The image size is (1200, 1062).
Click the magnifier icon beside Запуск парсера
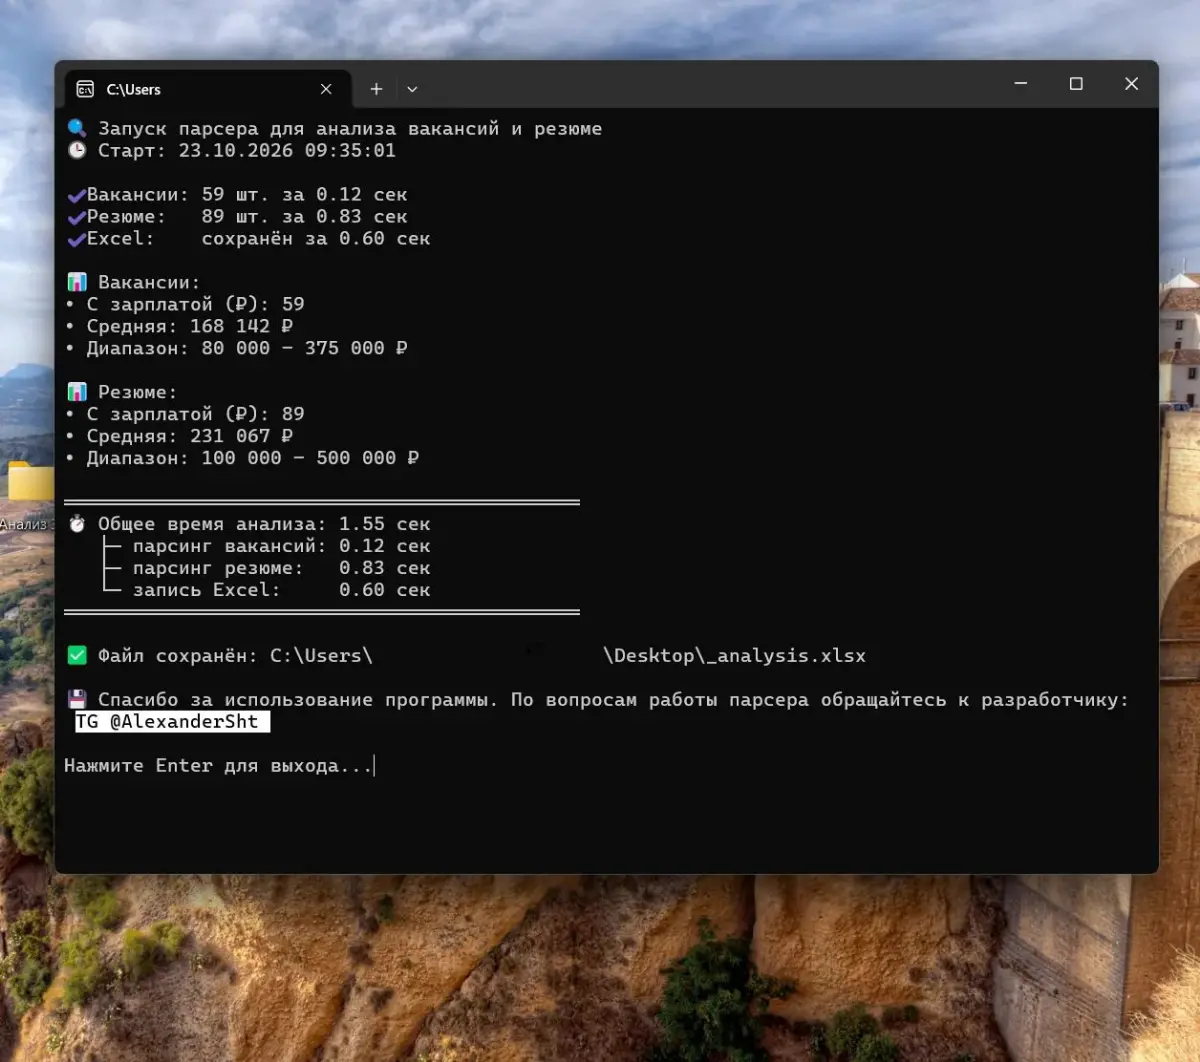tap(77, 128)
